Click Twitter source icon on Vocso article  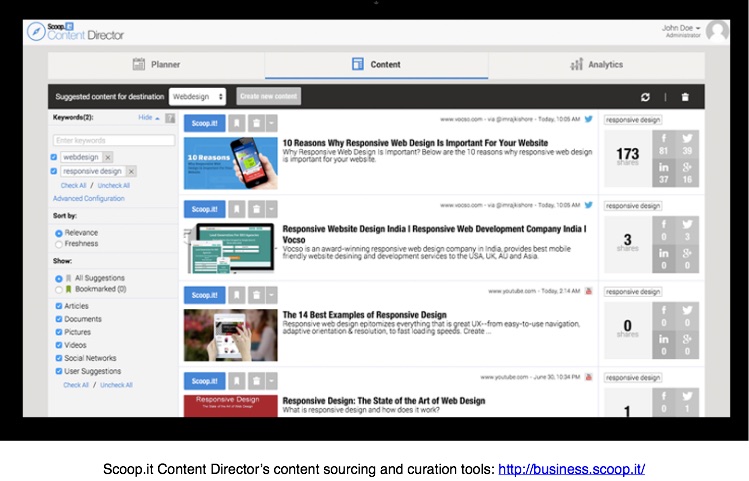588,205
